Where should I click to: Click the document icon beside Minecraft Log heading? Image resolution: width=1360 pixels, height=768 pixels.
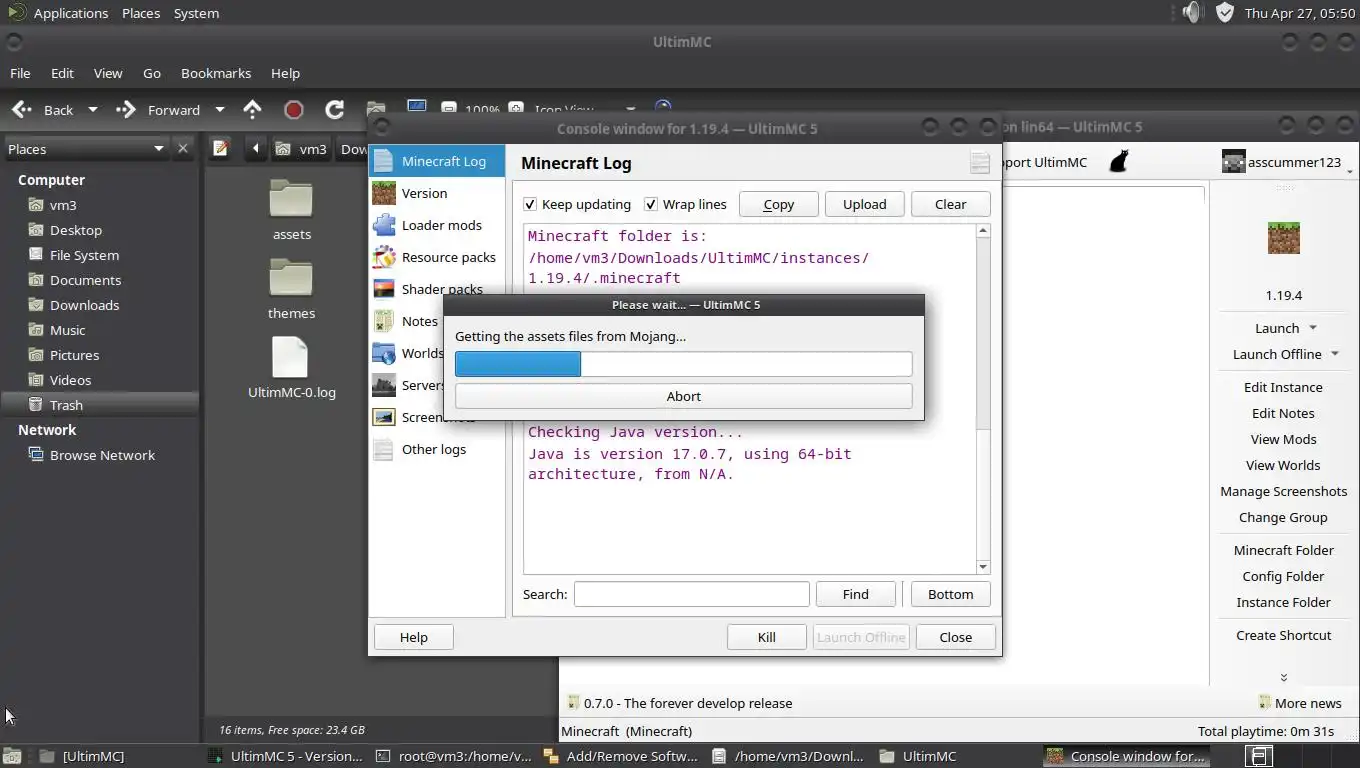tap(980, 163)
